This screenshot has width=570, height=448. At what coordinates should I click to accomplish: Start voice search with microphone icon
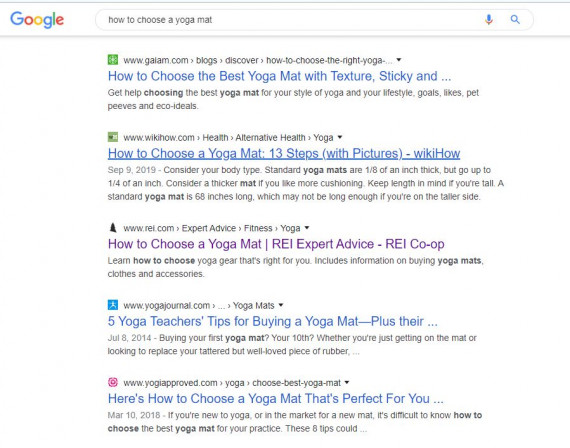point(489,19)
